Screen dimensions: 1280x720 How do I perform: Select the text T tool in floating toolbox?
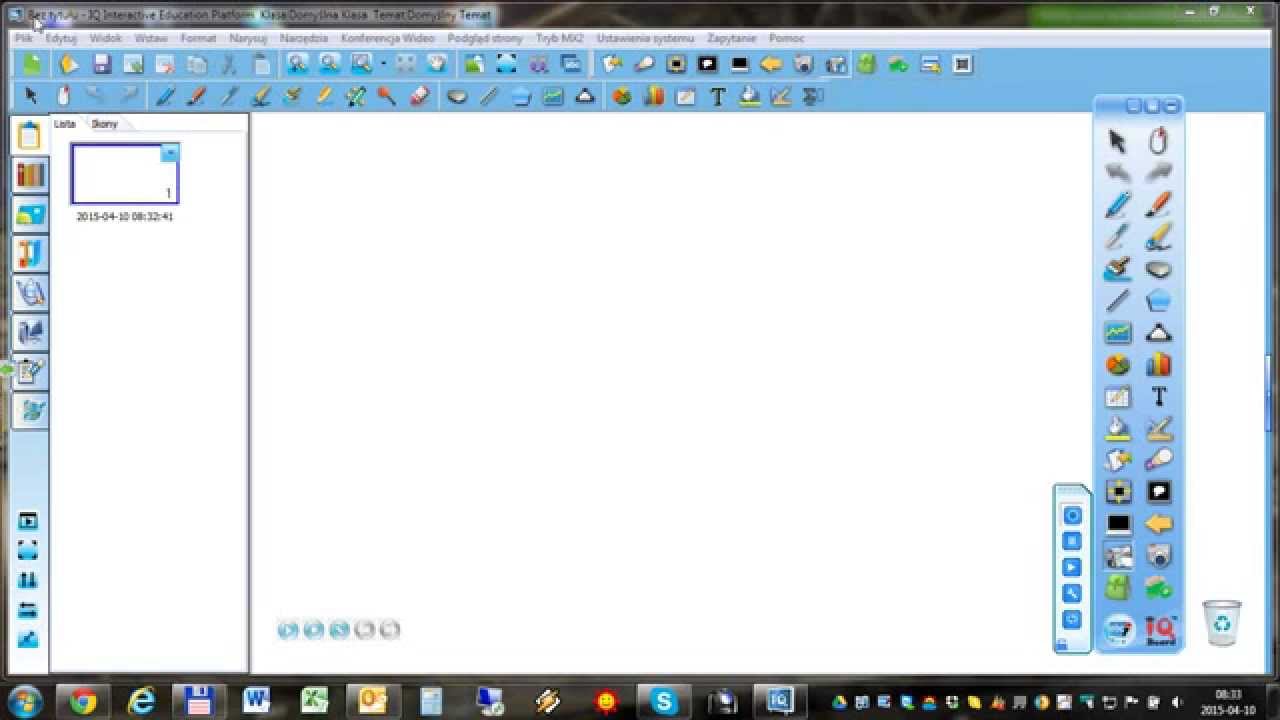click(x=1158, y=397)
